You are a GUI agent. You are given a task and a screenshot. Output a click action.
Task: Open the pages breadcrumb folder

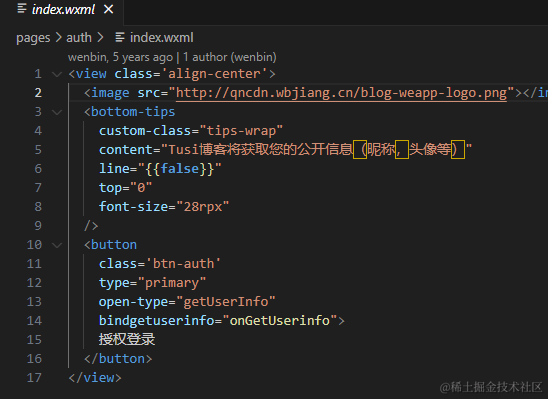[33, 38]
